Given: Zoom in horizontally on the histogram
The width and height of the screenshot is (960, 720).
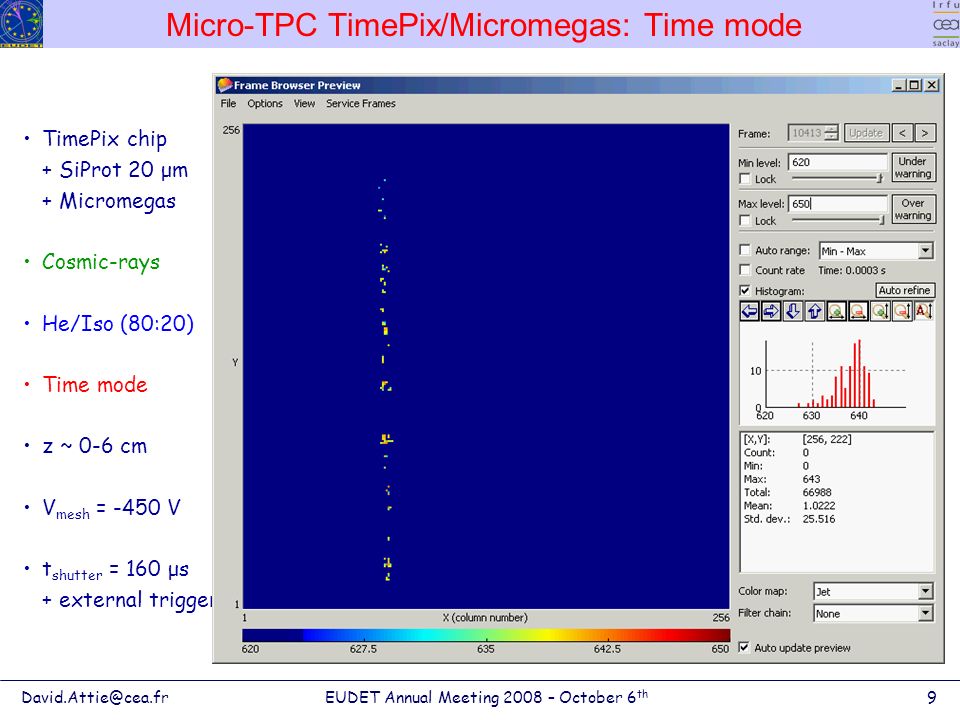Looking at the screenshot, I should pos(836,311).
